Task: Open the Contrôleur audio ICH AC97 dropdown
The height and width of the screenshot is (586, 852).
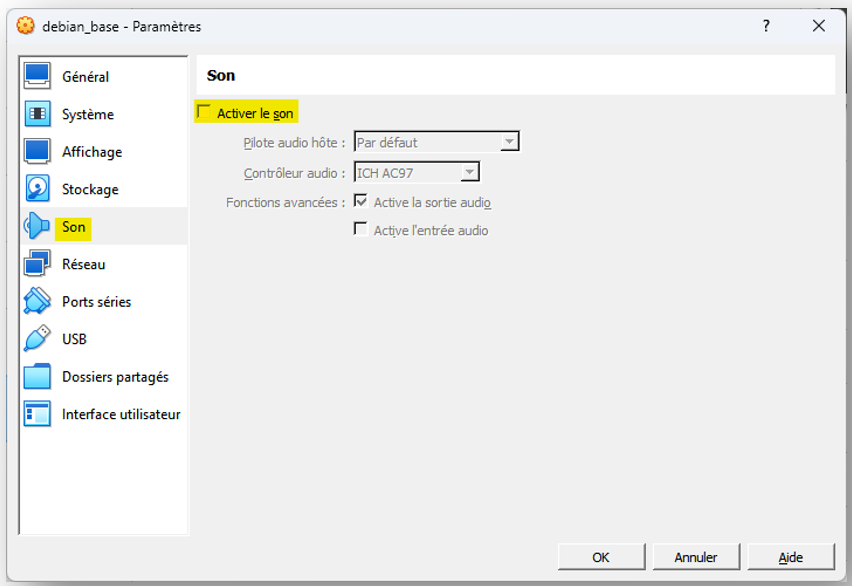Action: coord(417,172)
